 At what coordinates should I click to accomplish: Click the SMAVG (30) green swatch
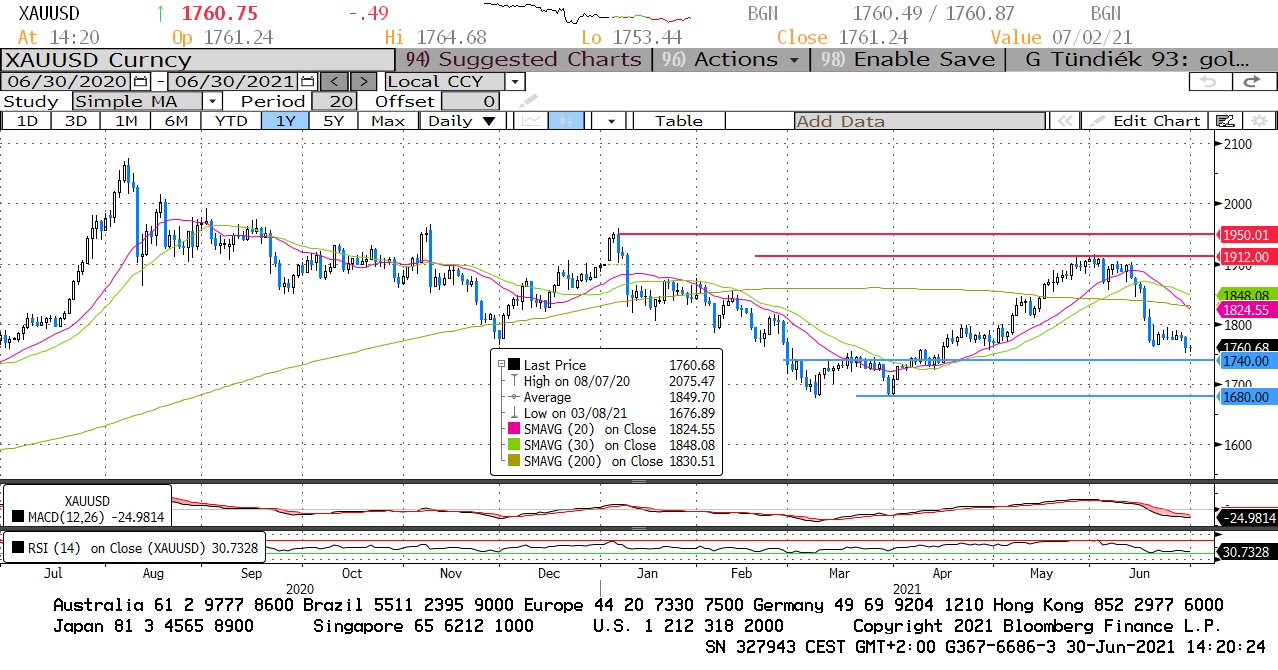[x=514, y=445]
